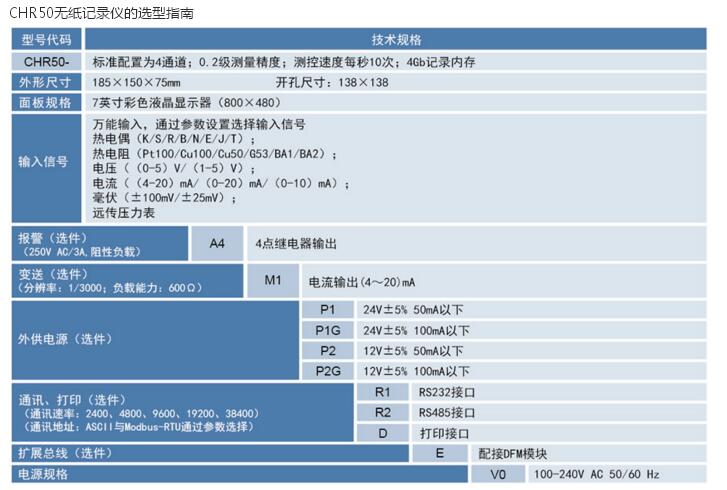This screenshot has height=490, width=727.
Task: Click the 输入信号 row label
Action: pyautogui.click(x=46, y=163)
